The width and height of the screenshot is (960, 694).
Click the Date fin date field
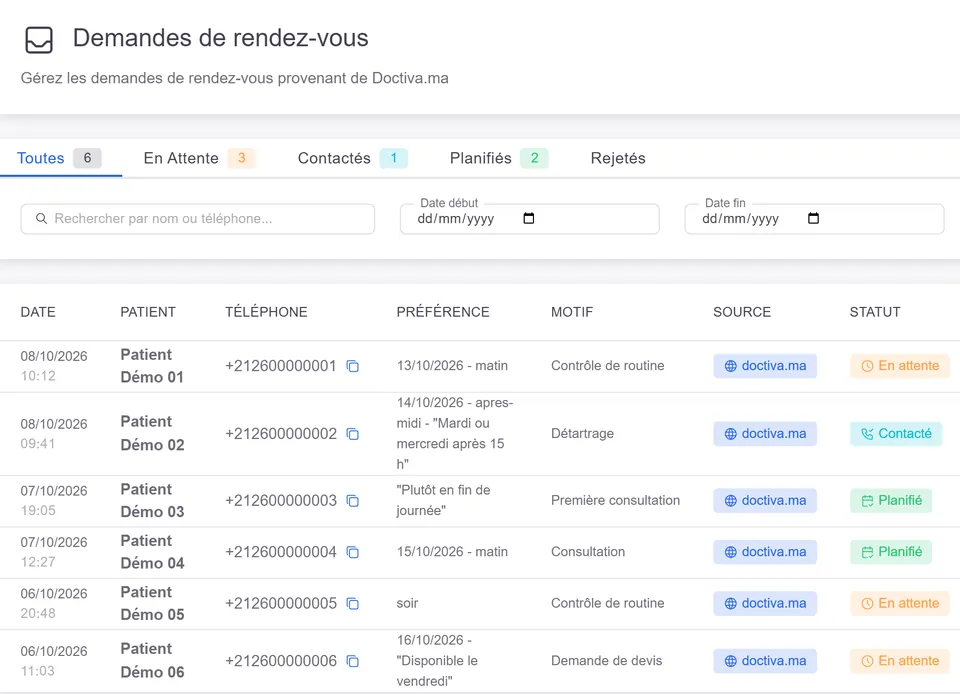814,219
